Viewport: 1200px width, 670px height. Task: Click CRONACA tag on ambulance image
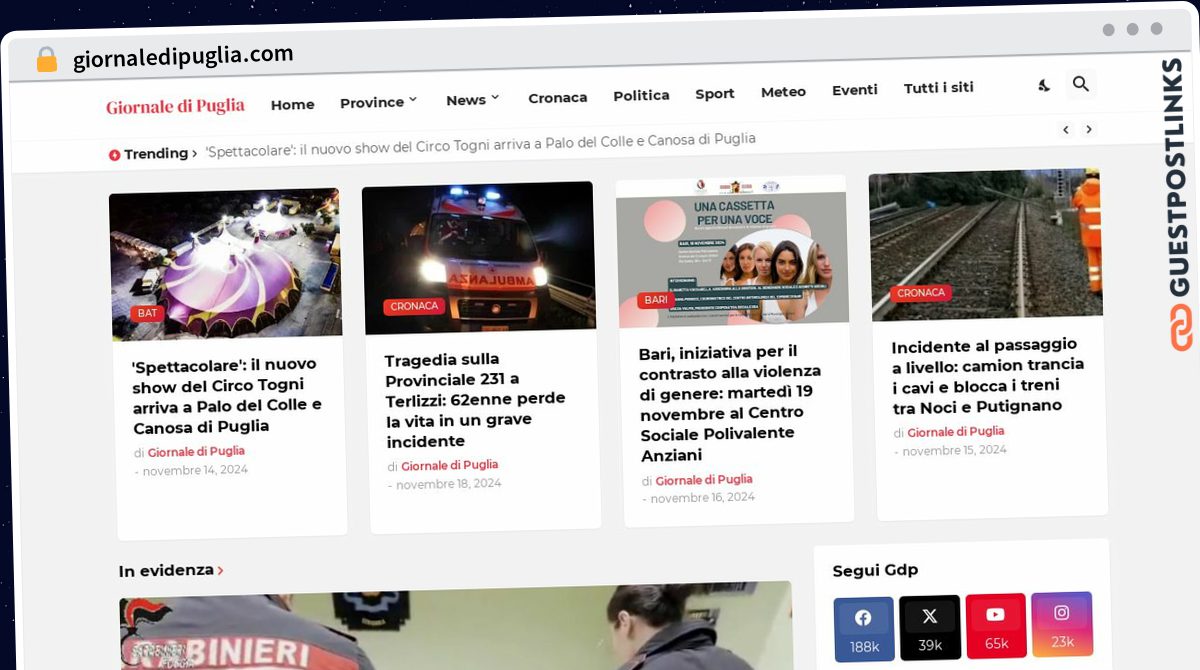click(414, 306)
